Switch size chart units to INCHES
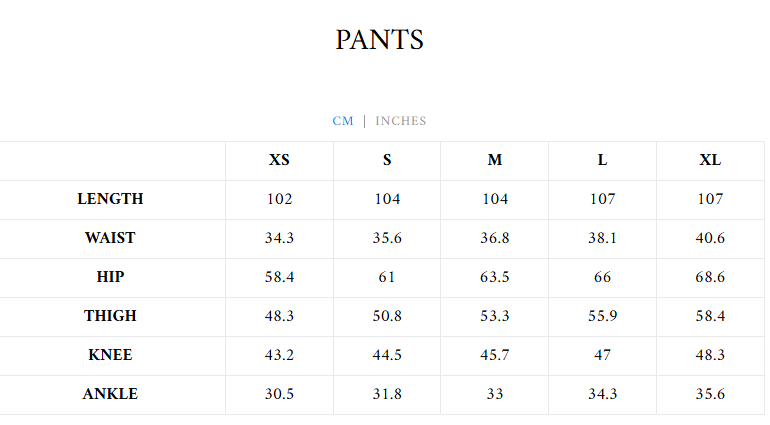The image size is (770, 425). point(401,121)
